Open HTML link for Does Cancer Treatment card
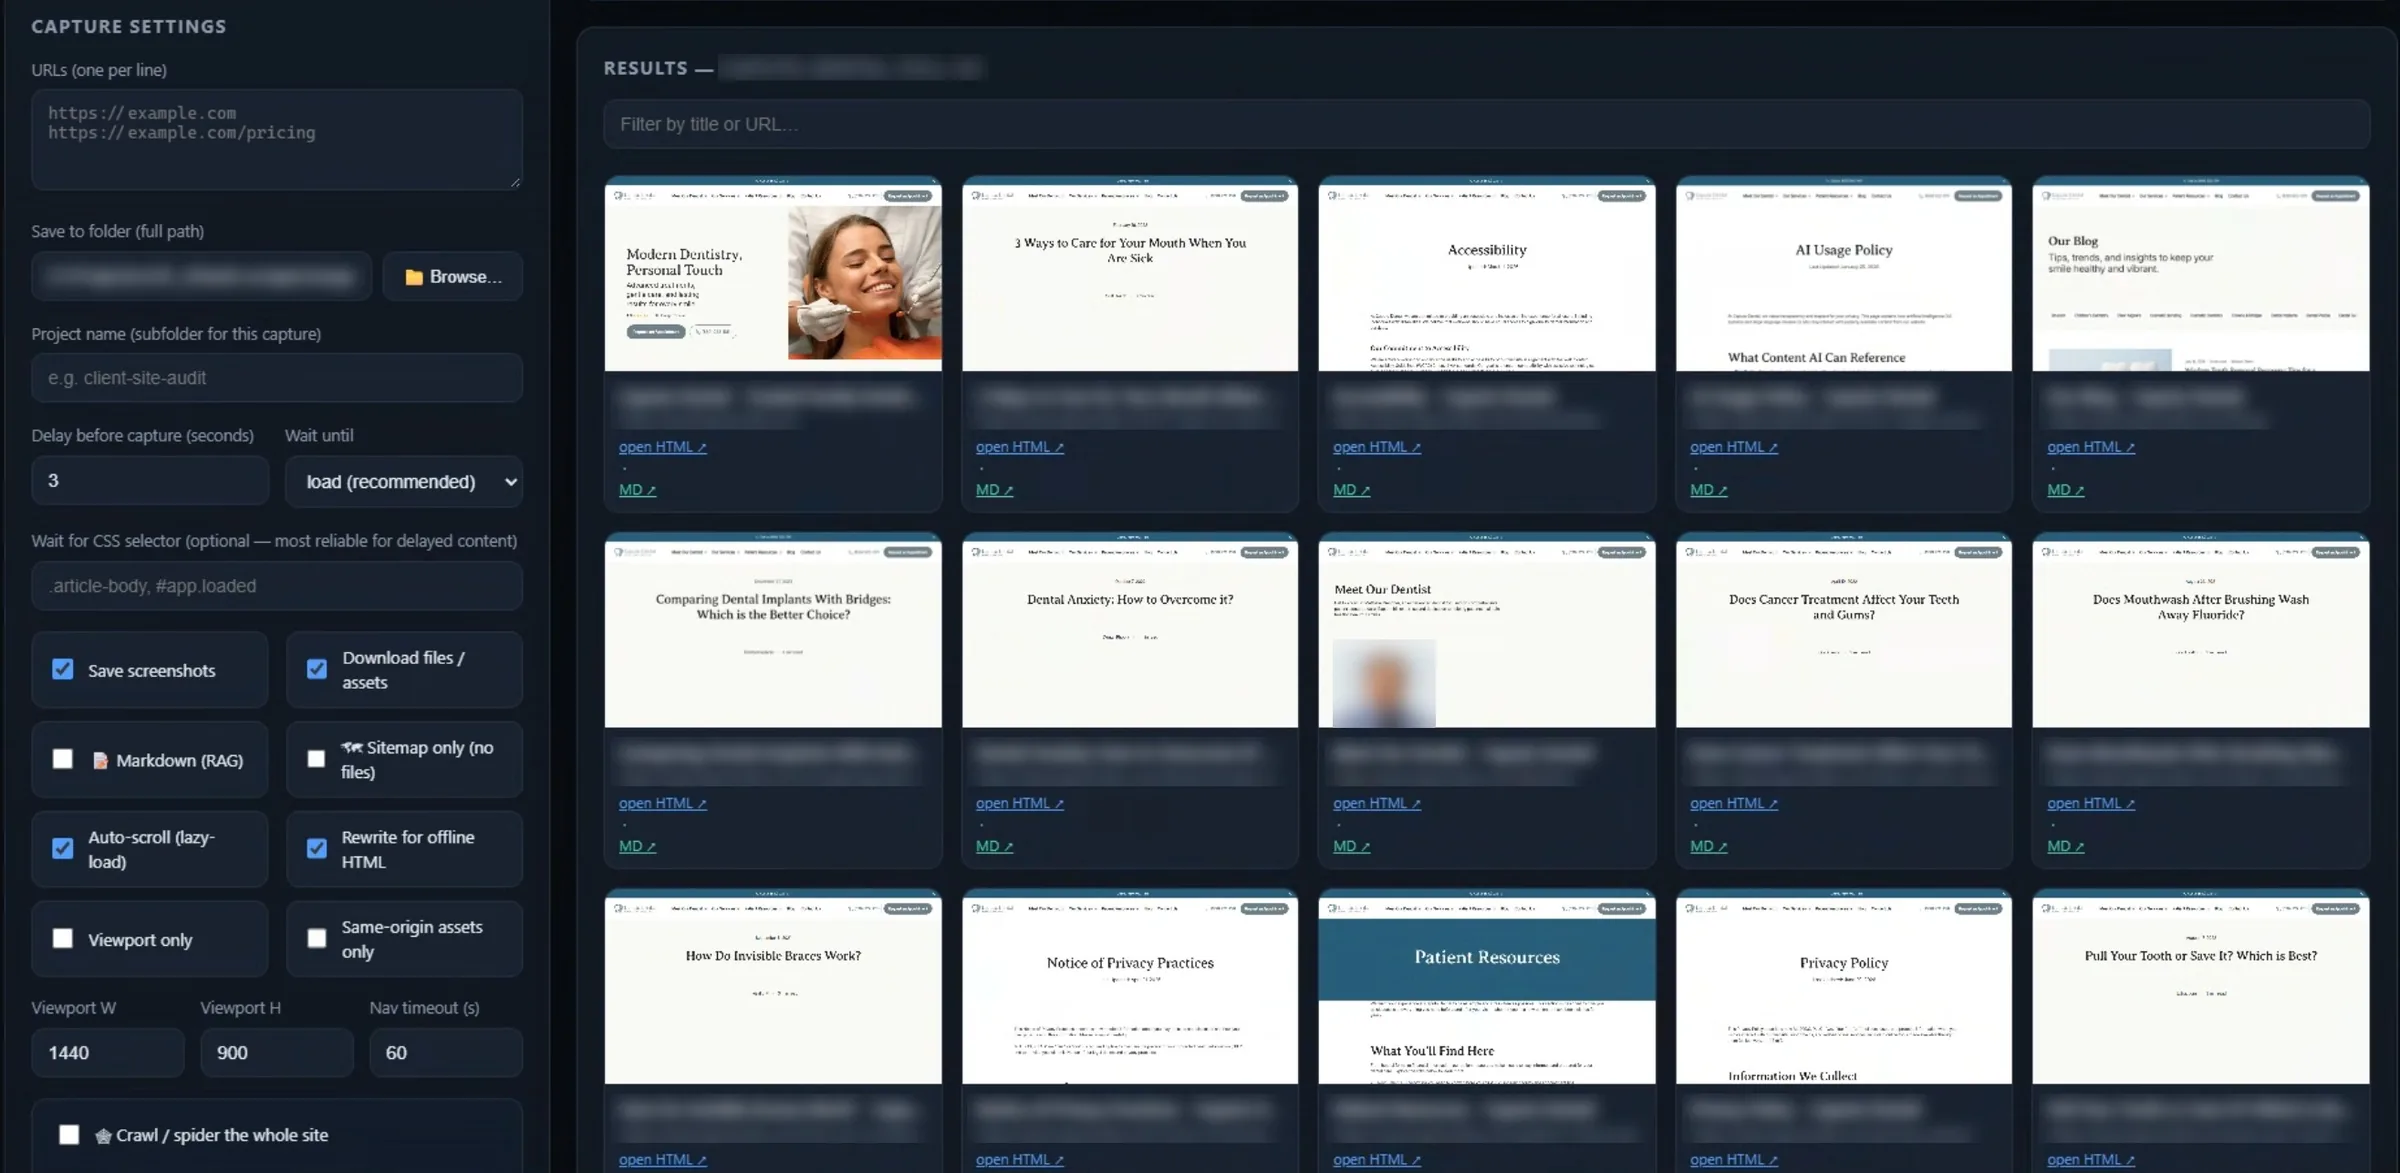 coord(1733,803)
